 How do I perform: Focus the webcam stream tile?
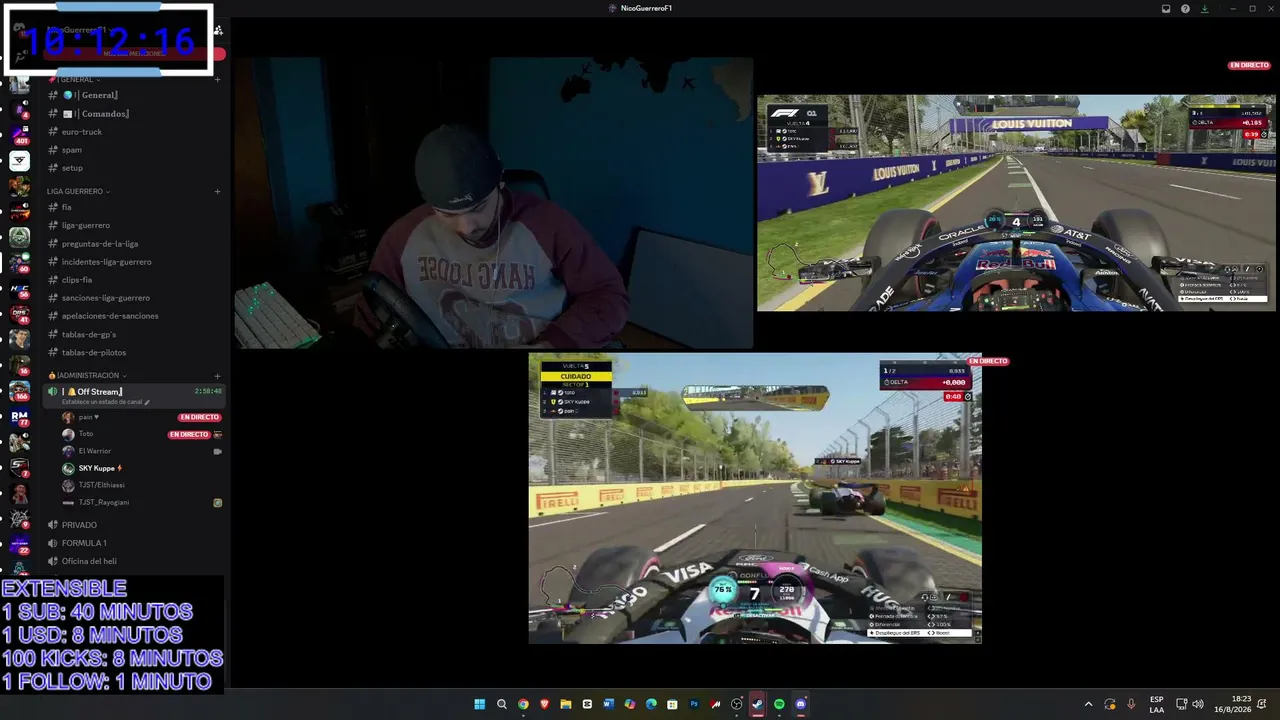pos(494,203)
